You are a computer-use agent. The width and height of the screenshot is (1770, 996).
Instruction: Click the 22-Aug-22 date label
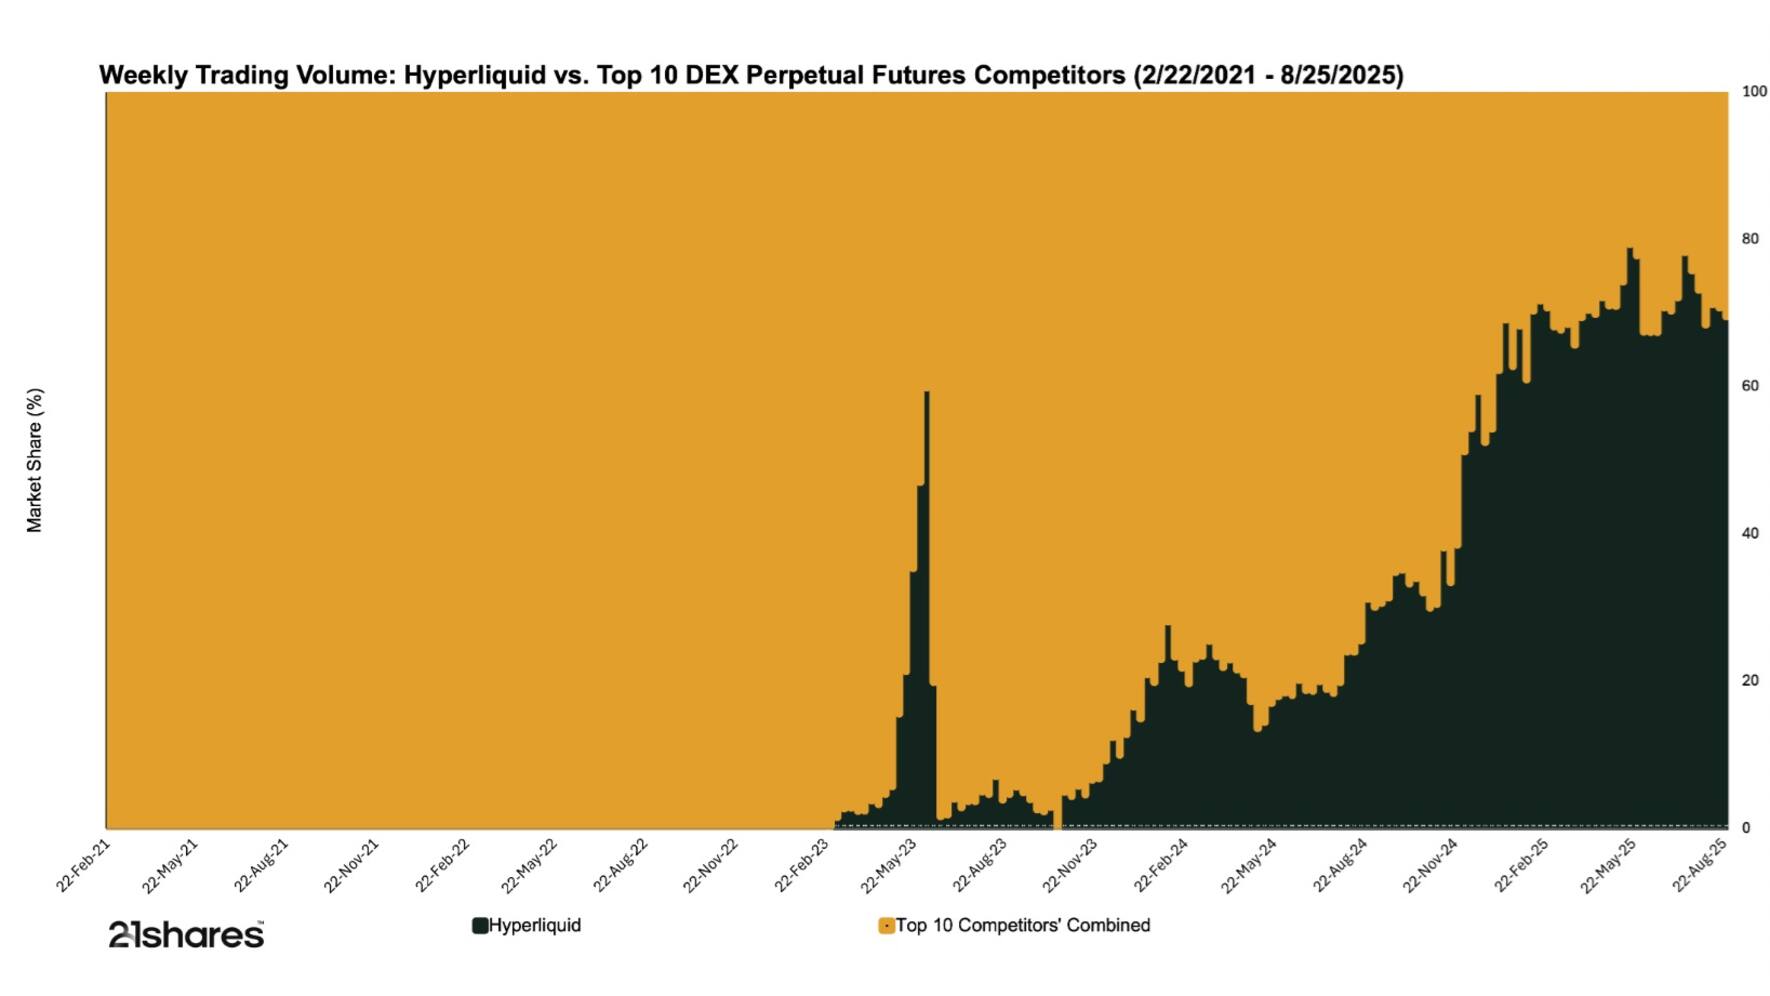(622, 866)
